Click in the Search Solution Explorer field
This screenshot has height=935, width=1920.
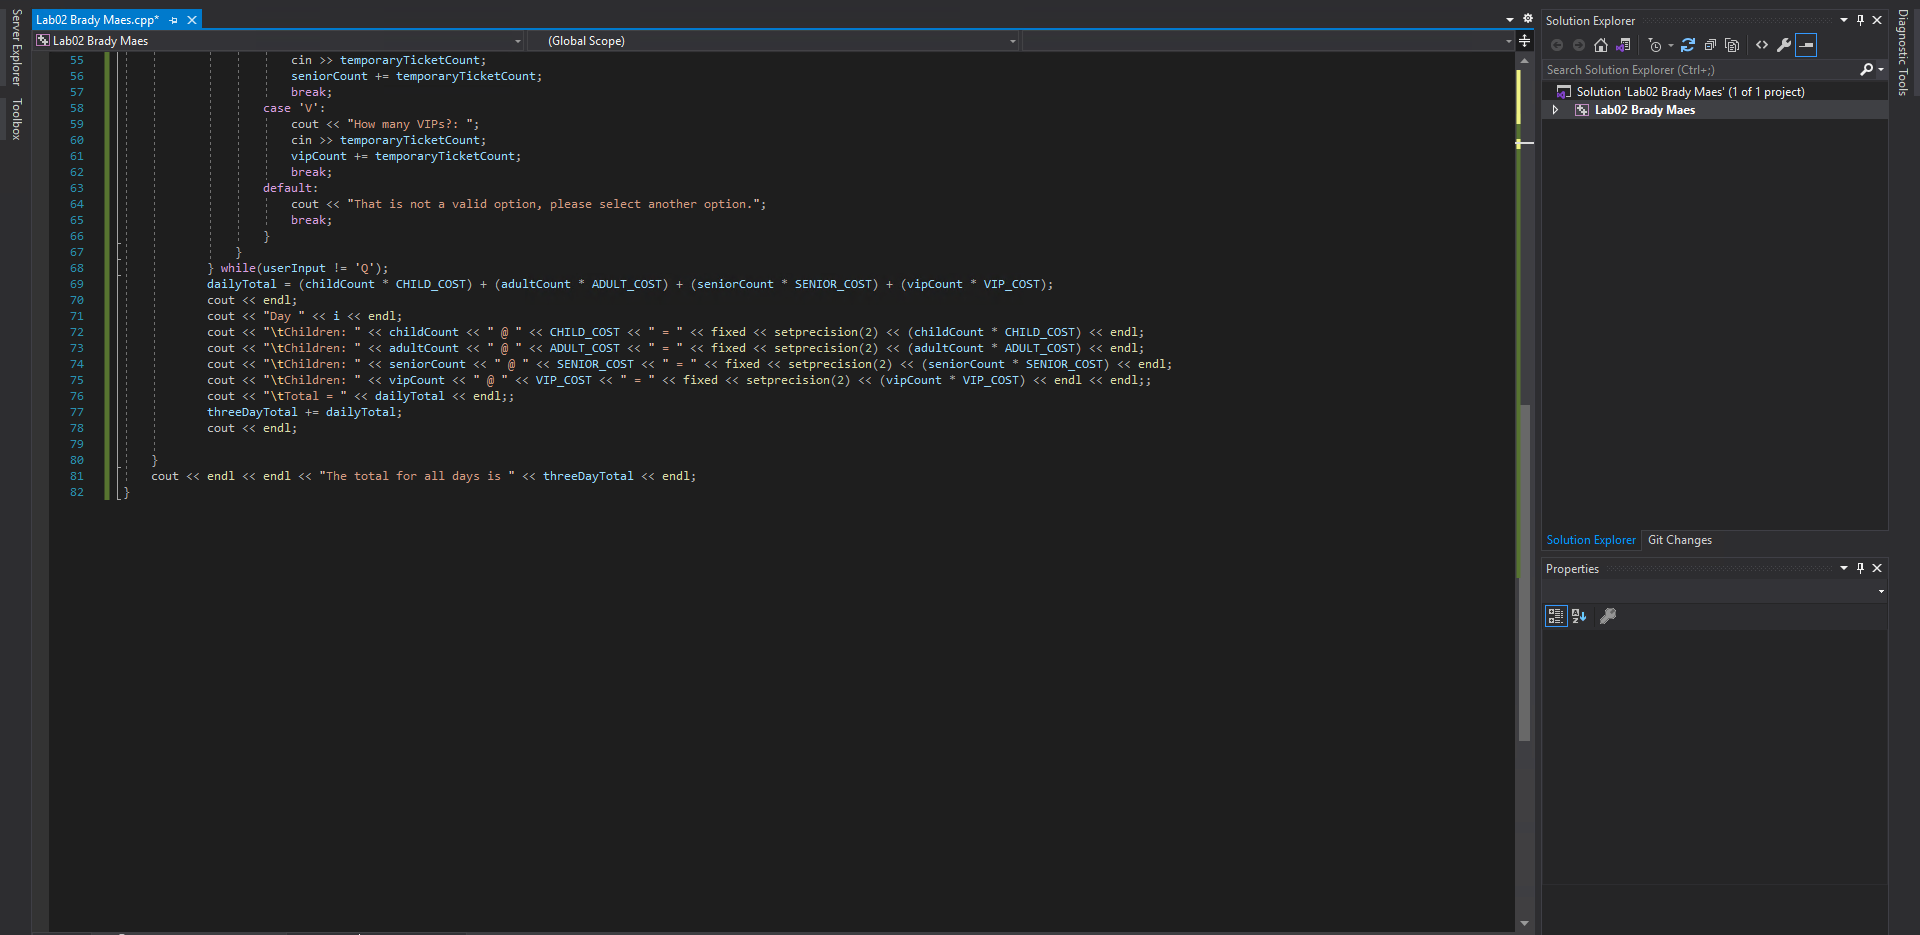[x=1698, y=70]
